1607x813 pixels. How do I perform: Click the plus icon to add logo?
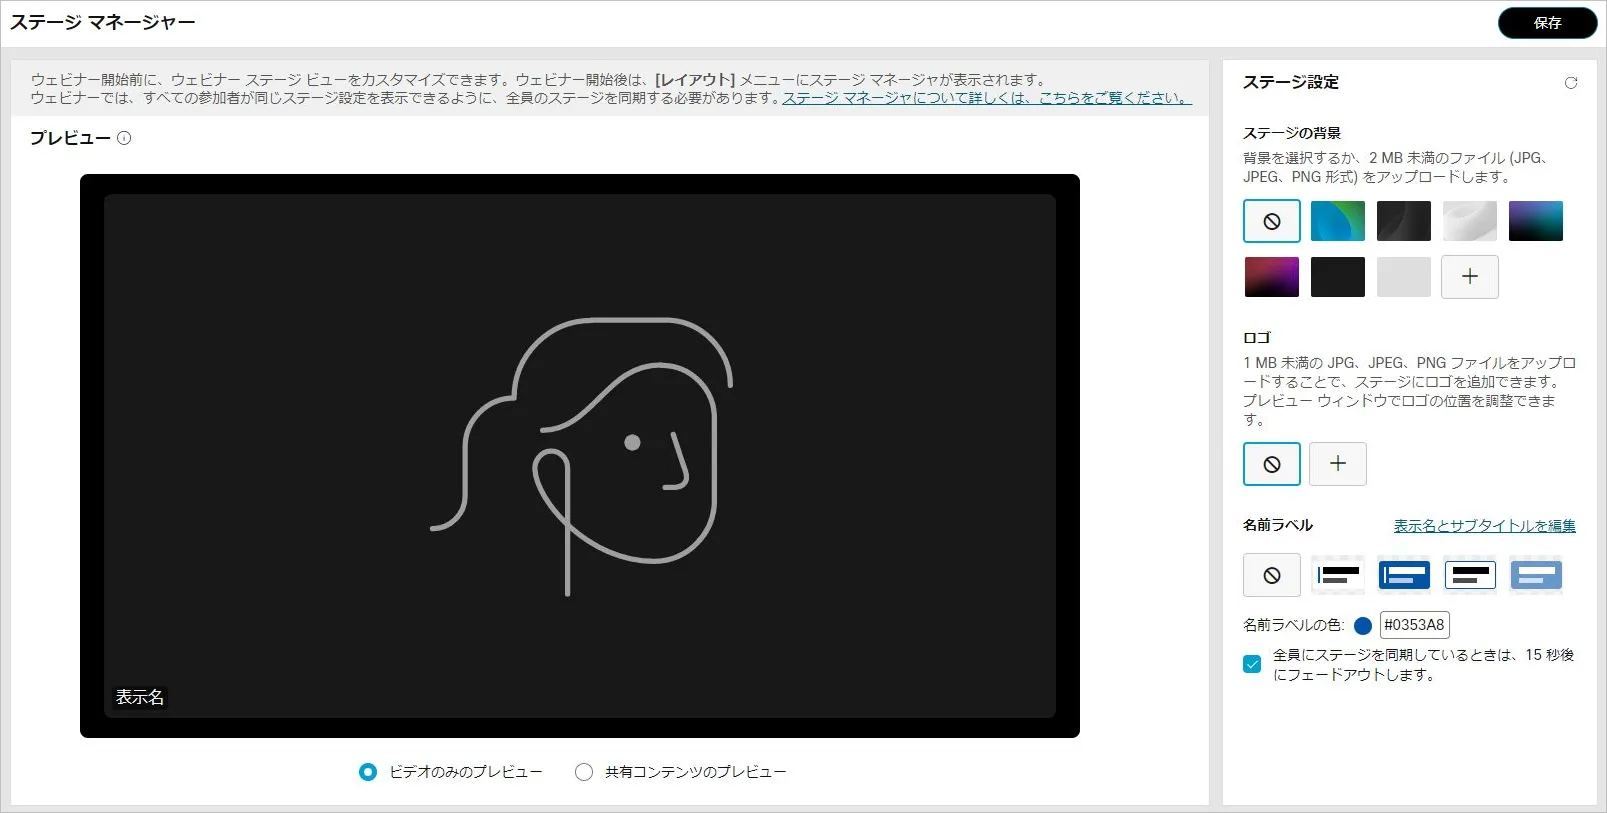pos(1337,464)
